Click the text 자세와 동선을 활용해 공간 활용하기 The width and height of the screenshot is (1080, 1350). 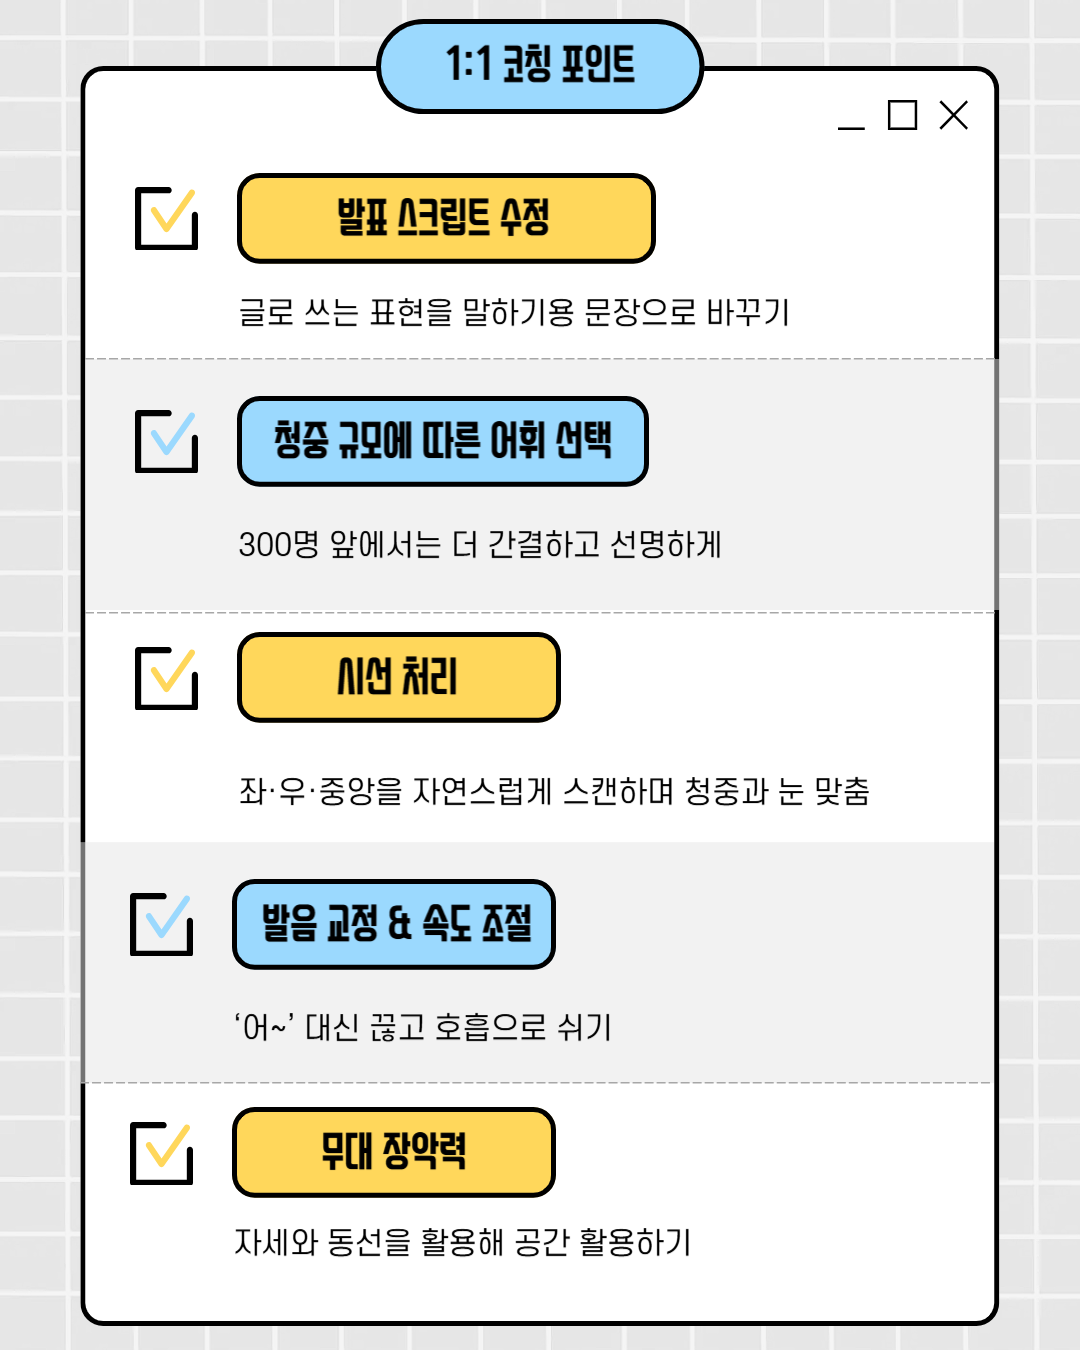coord(462,1242)
